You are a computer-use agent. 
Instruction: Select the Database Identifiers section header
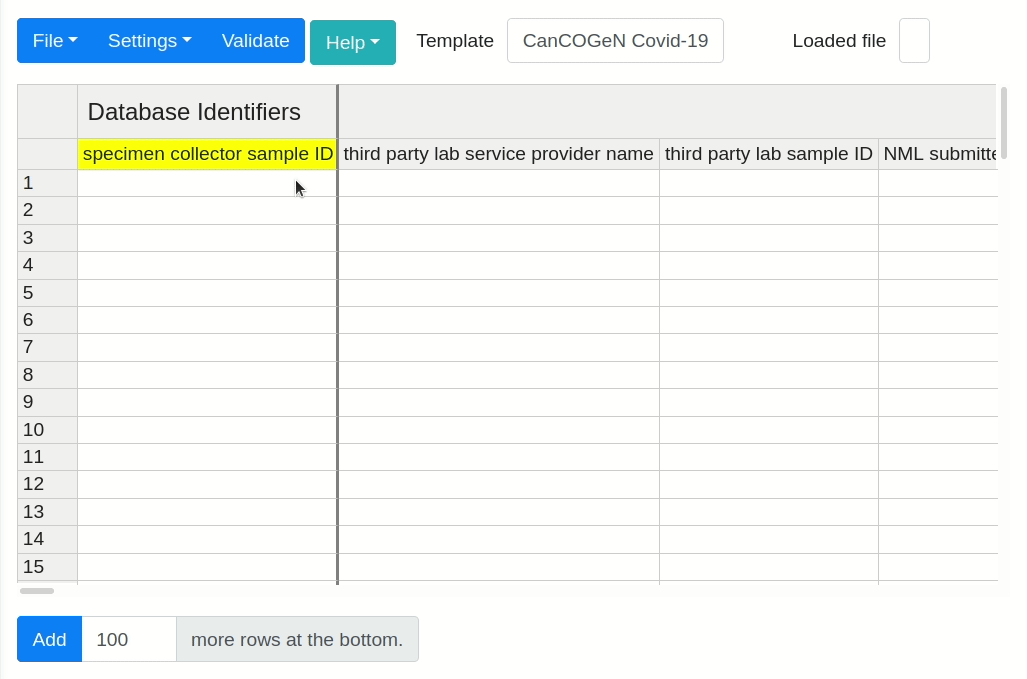click(x=193, y=112)
